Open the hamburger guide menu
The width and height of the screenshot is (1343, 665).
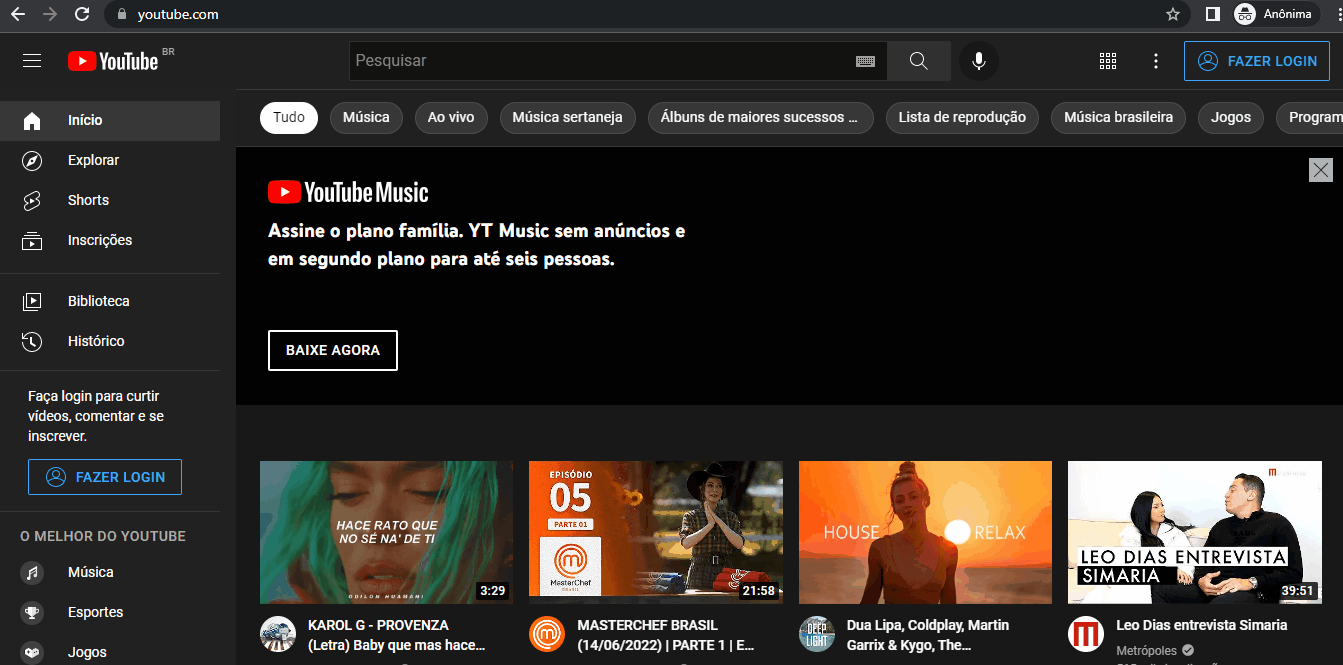pos(32,61)
